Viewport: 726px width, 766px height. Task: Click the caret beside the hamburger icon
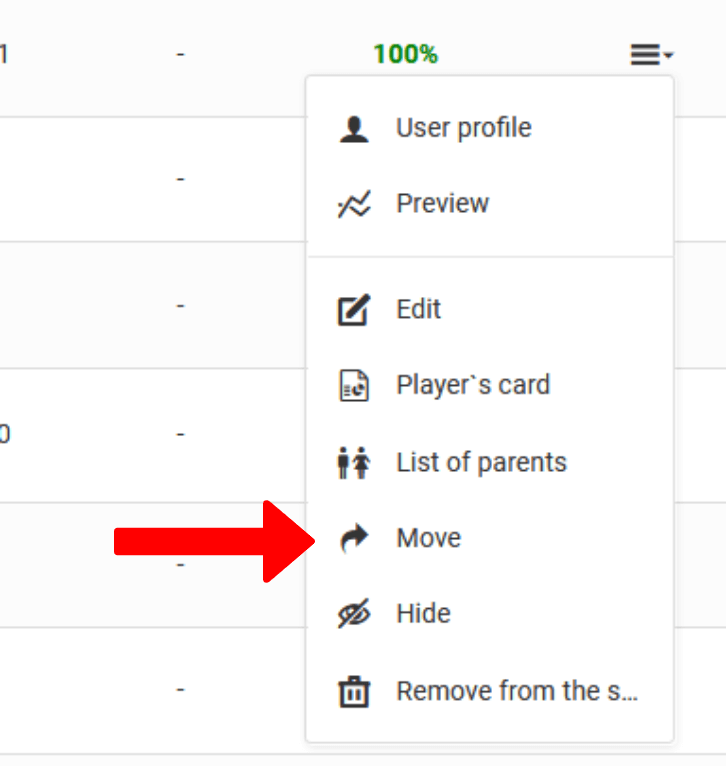(669, 56)
